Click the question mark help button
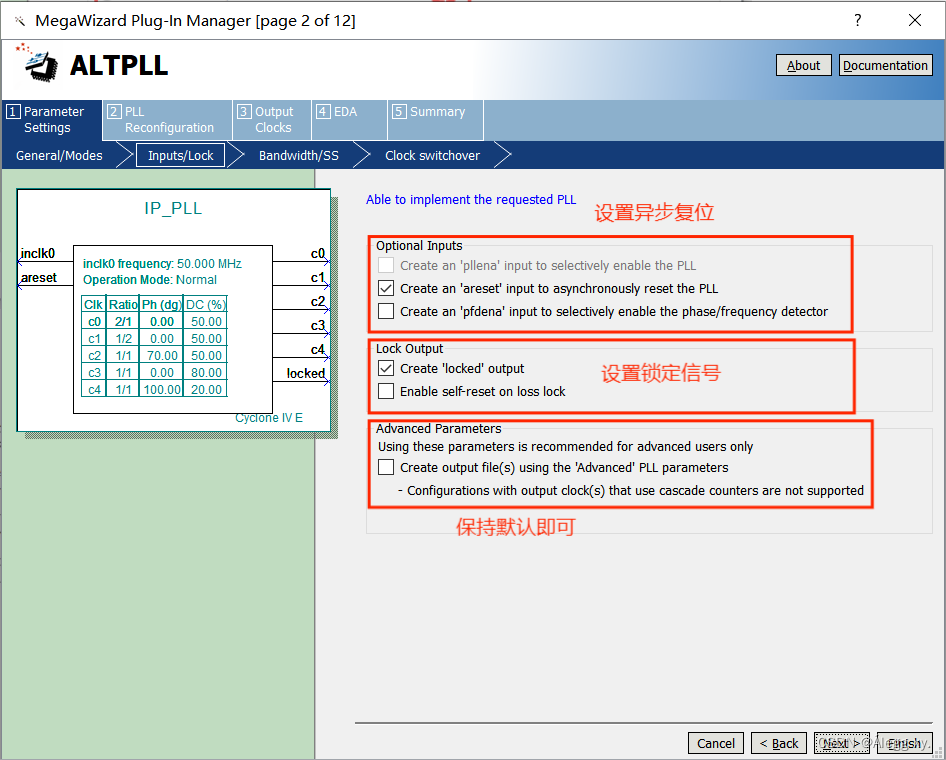 [x=857, y=20]
